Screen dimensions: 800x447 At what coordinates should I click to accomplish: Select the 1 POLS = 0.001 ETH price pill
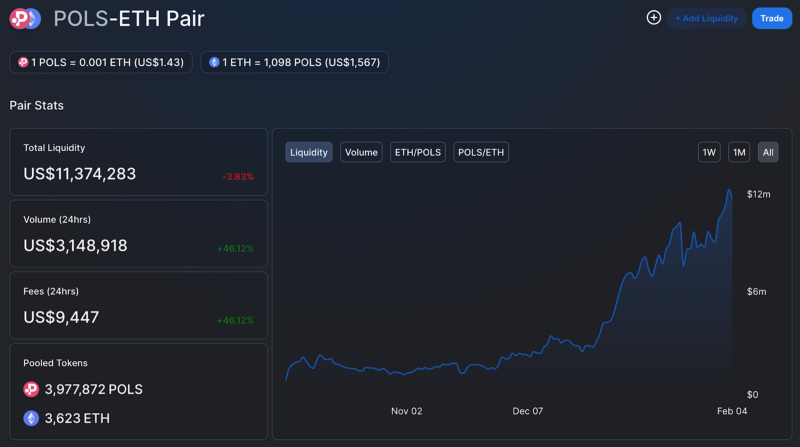(101, 62)
